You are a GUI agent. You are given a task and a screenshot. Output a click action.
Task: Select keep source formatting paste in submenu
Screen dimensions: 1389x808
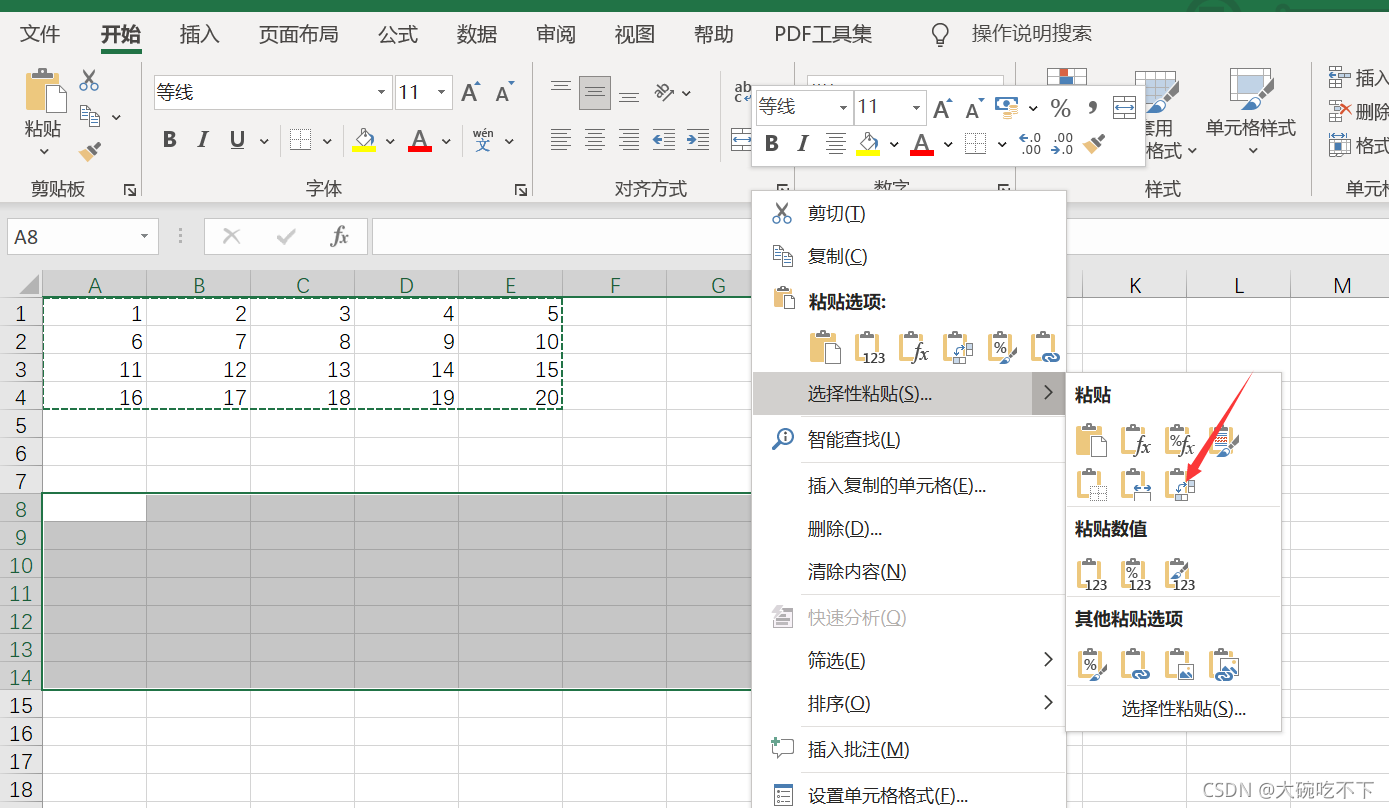coord(1224,440)
